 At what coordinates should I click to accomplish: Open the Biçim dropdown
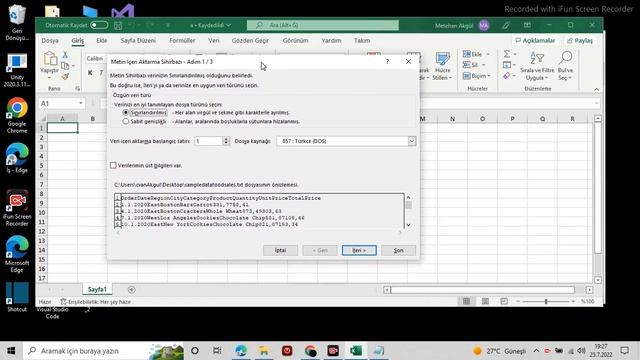click(477, 76)
